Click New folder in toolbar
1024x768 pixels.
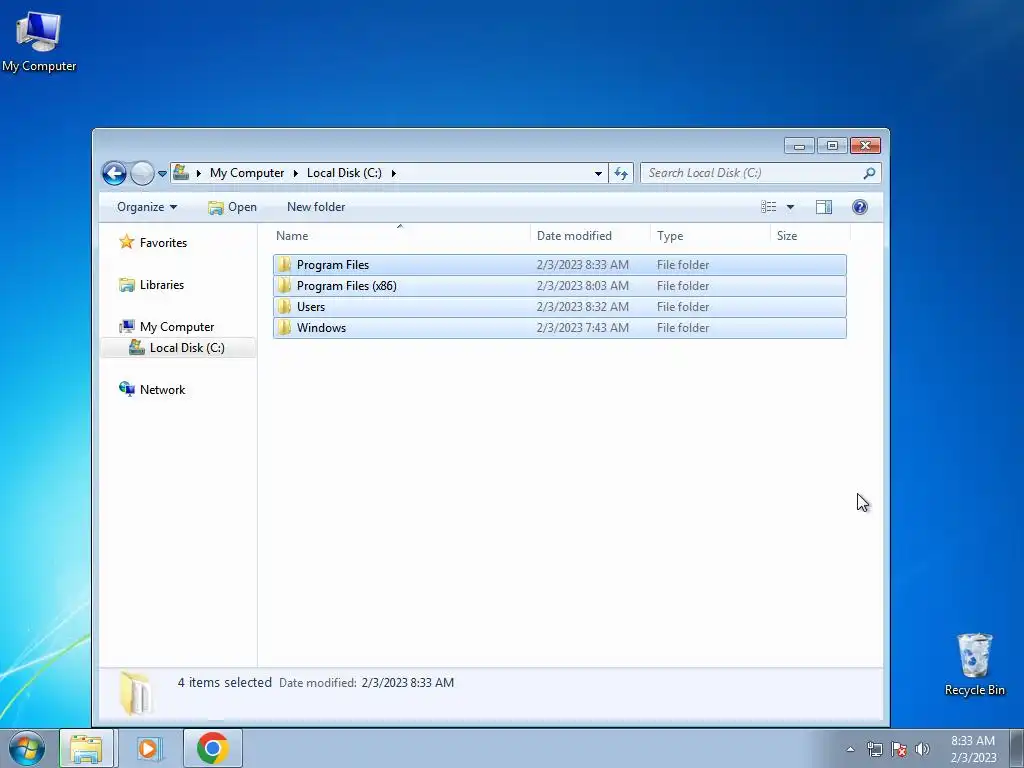[x=316, y=207]
